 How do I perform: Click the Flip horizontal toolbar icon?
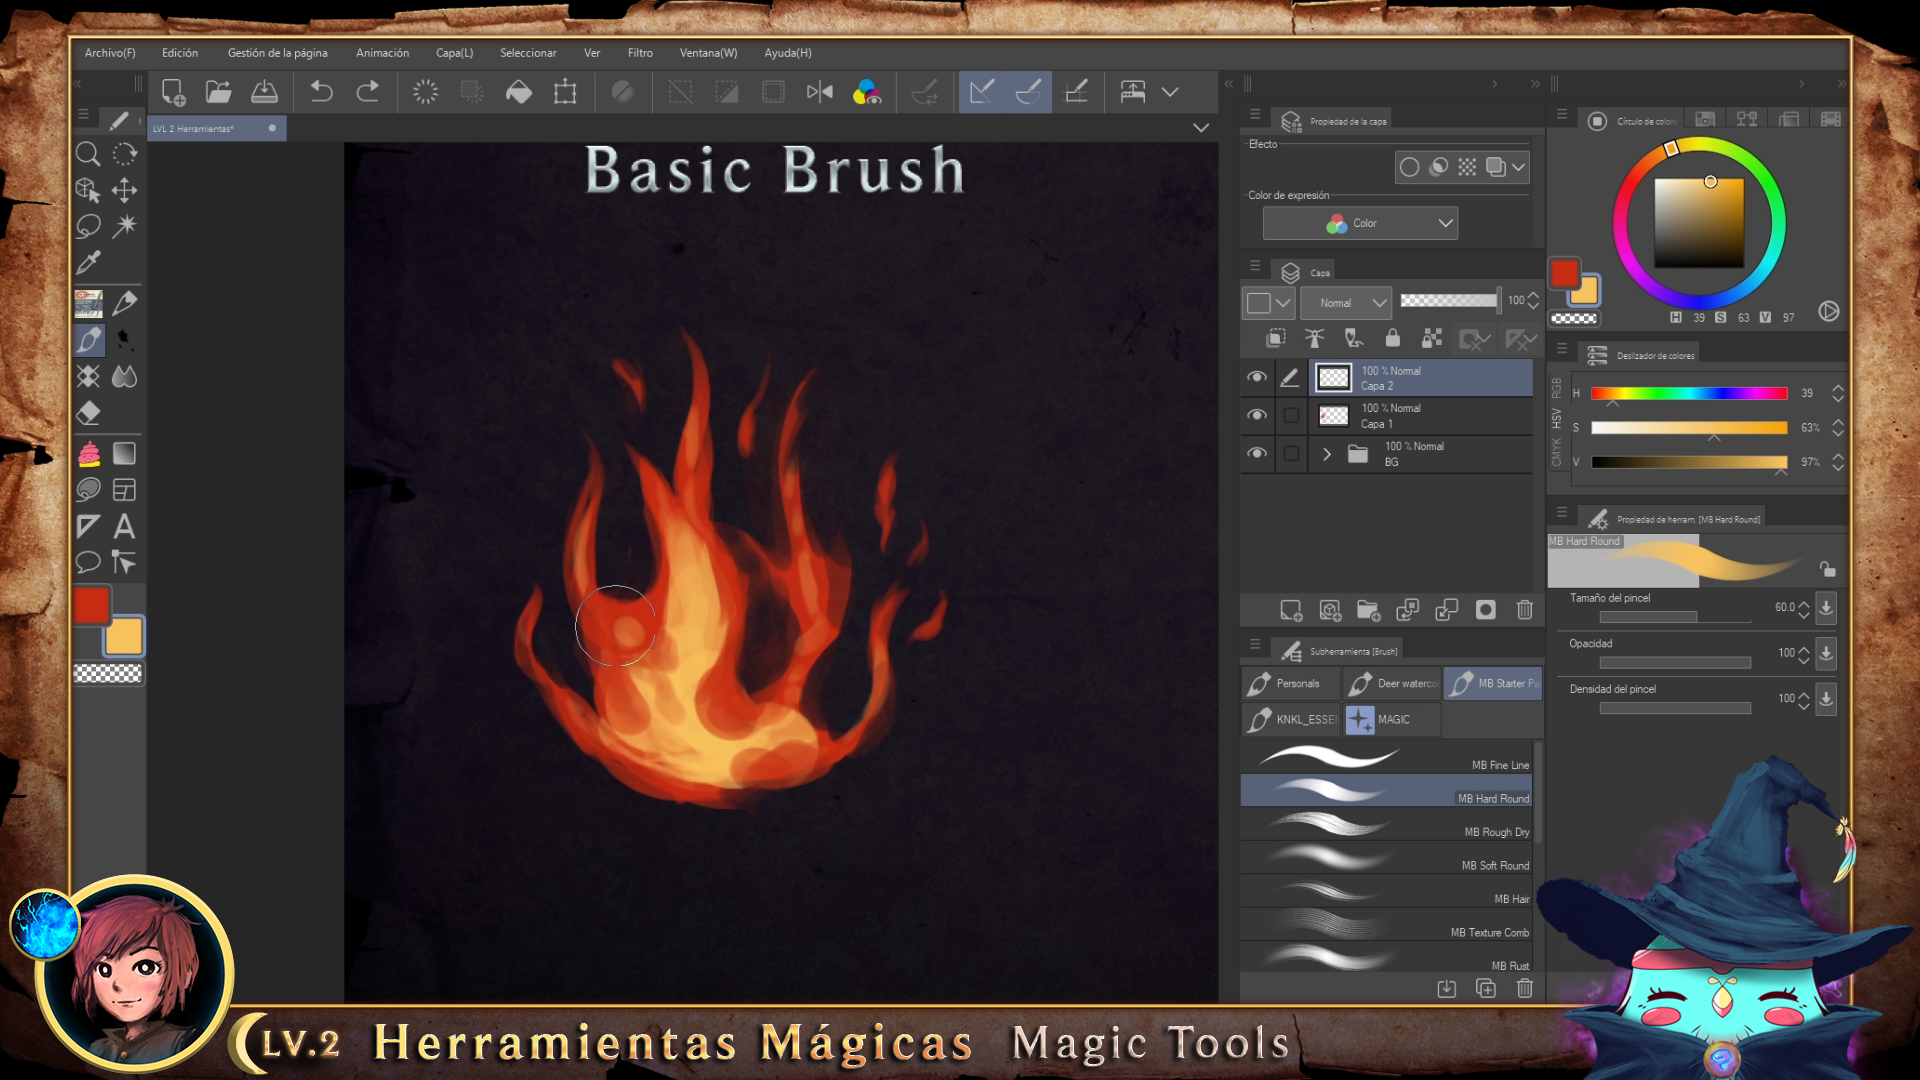tap(819, 92)
